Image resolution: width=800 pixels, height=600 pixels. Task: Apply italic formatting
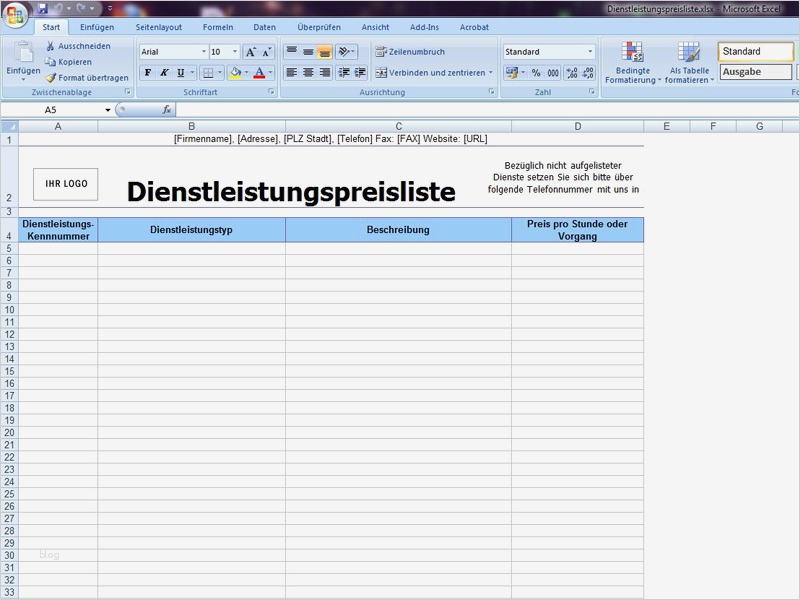tap(164, 72)
